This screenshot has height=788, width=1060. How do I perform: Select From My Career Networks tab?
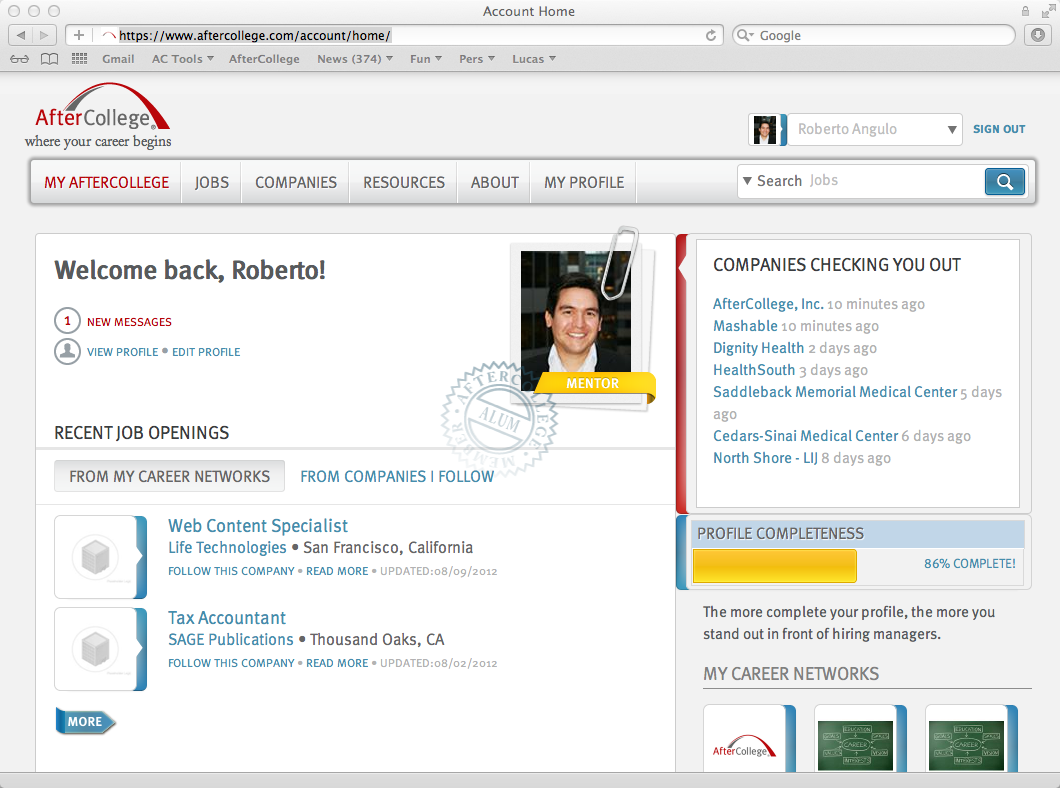(170, 476)
